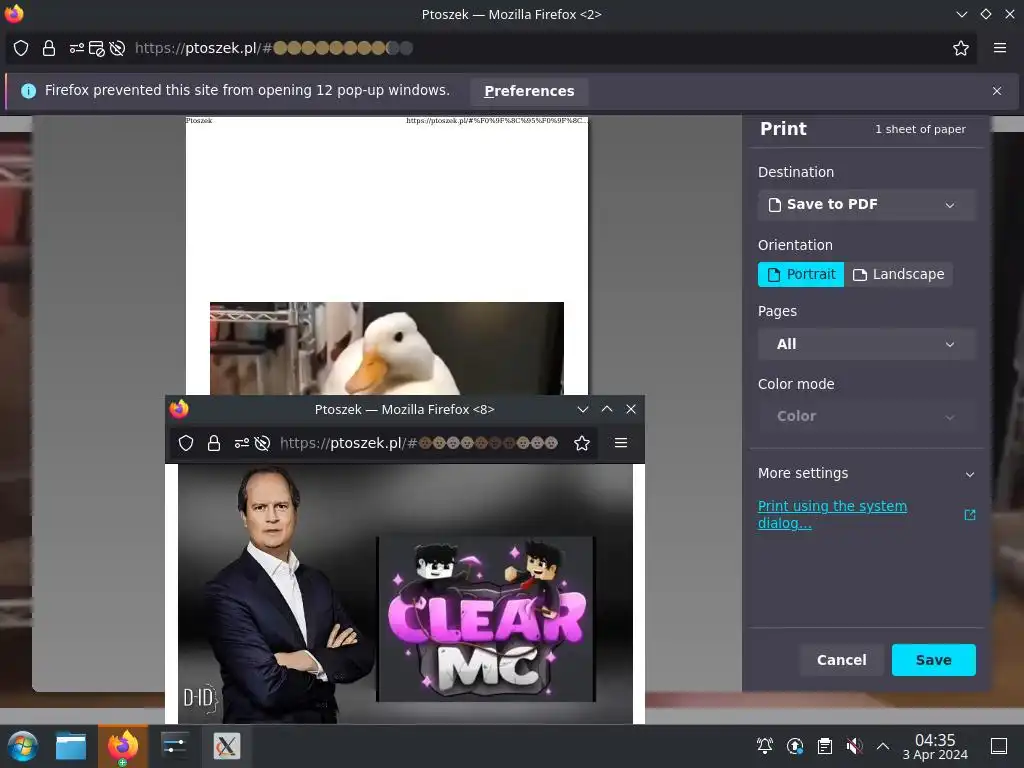Image resolution: width=1024 pixels, height=768 pixels.
Task: Click the tracking shield in Firefox <8> window
Action: click(186, 443)
